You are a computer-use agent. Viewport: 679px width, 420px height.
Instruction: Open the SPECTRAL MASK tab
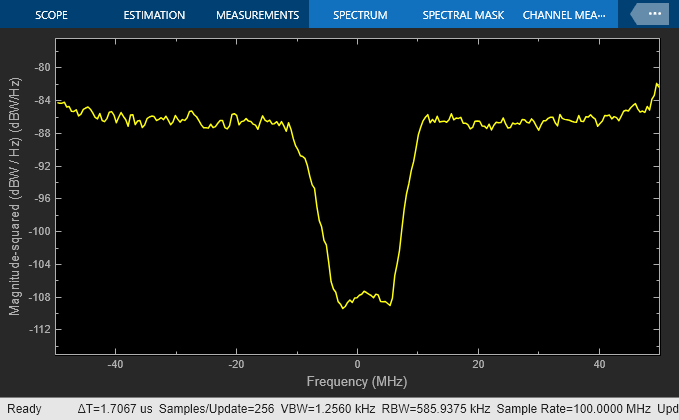(463, 15)
